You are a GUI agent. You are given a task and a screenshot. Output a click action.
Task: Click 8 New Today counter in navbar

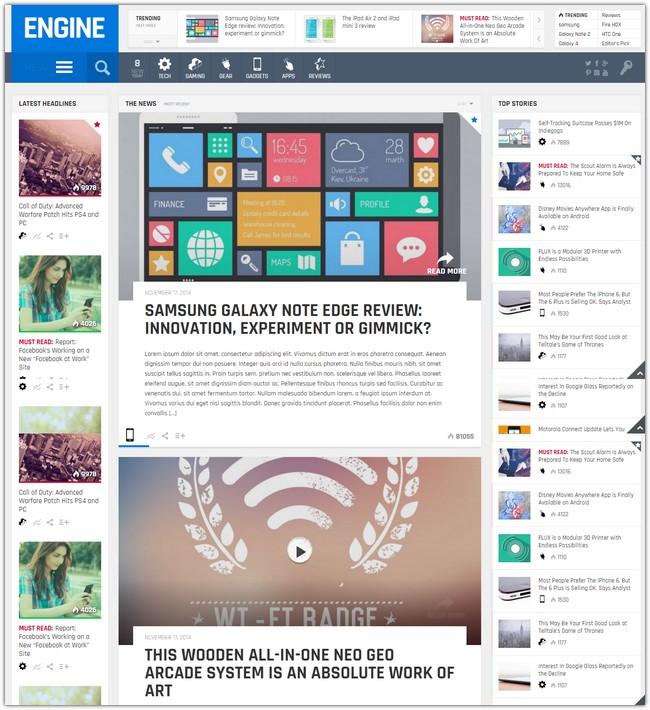click(137, 68)
